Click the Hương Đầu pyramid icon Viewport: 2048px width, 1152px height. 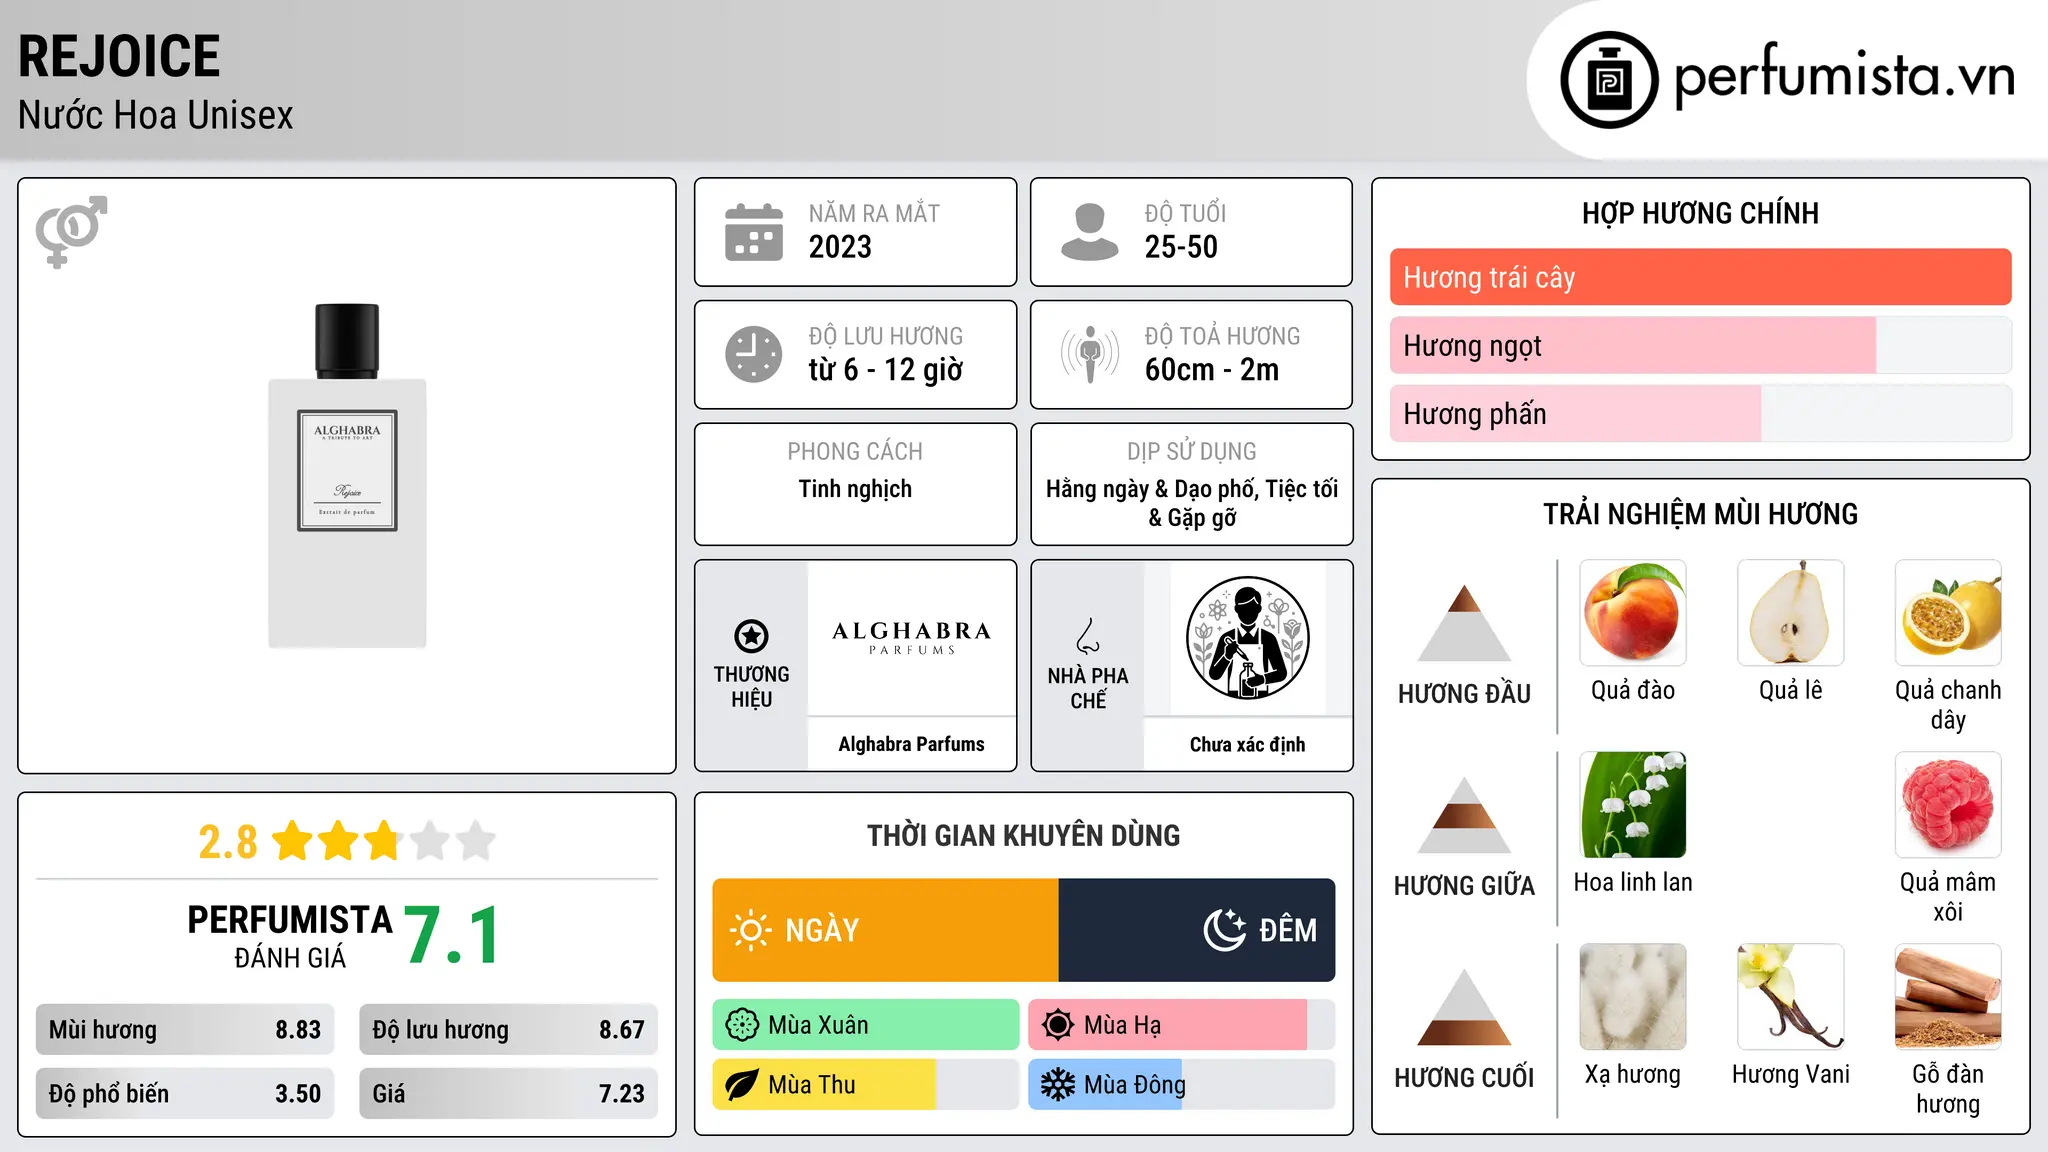coord(1464,623)
